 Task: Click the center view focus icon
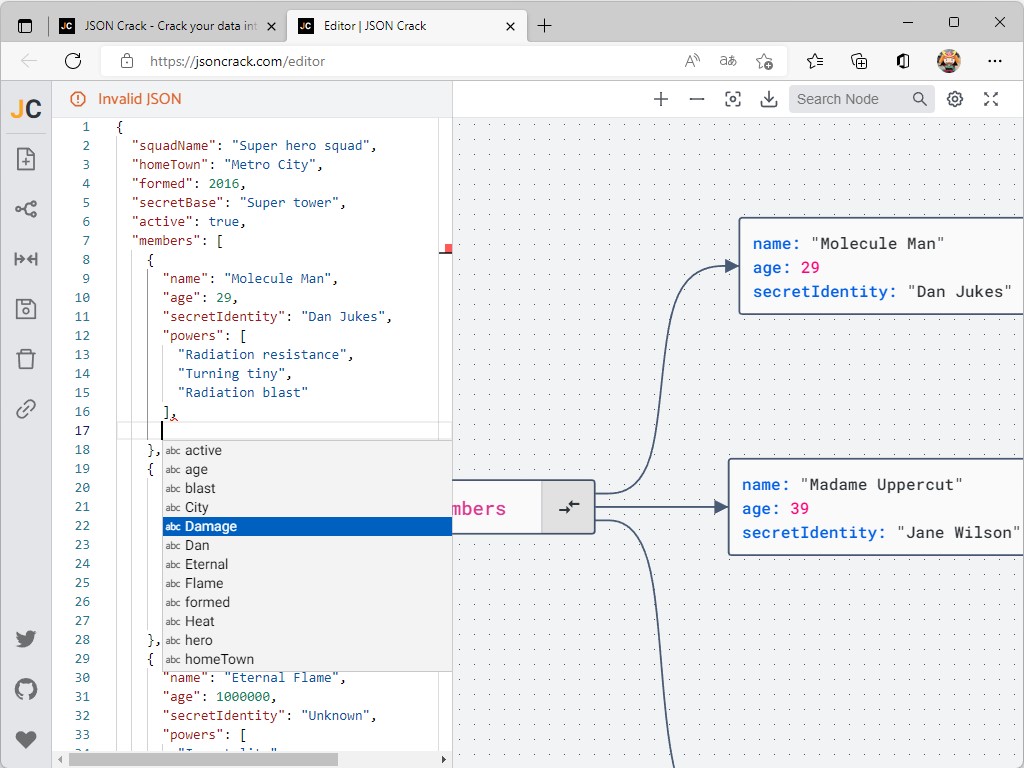pos(733,99)
